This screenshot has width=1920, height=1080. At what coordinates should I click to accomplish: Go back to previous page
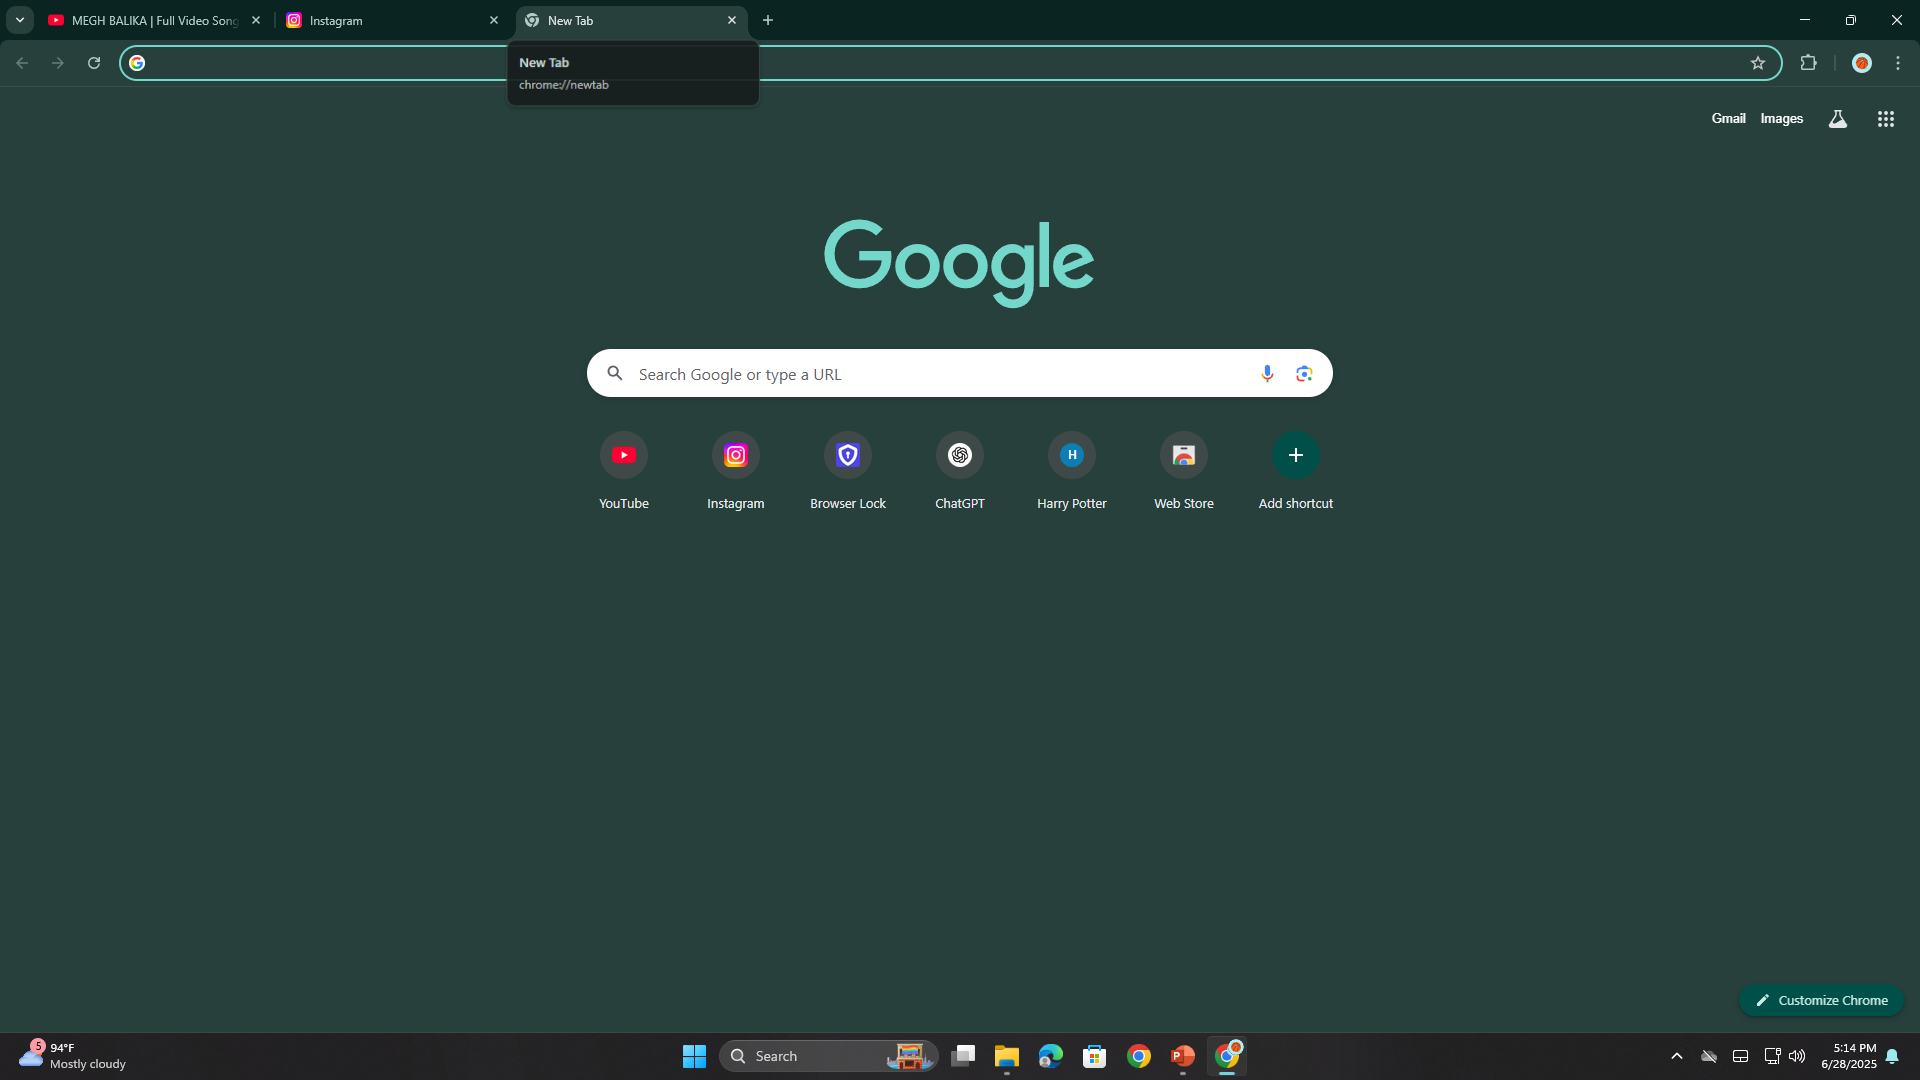(22, 63)
